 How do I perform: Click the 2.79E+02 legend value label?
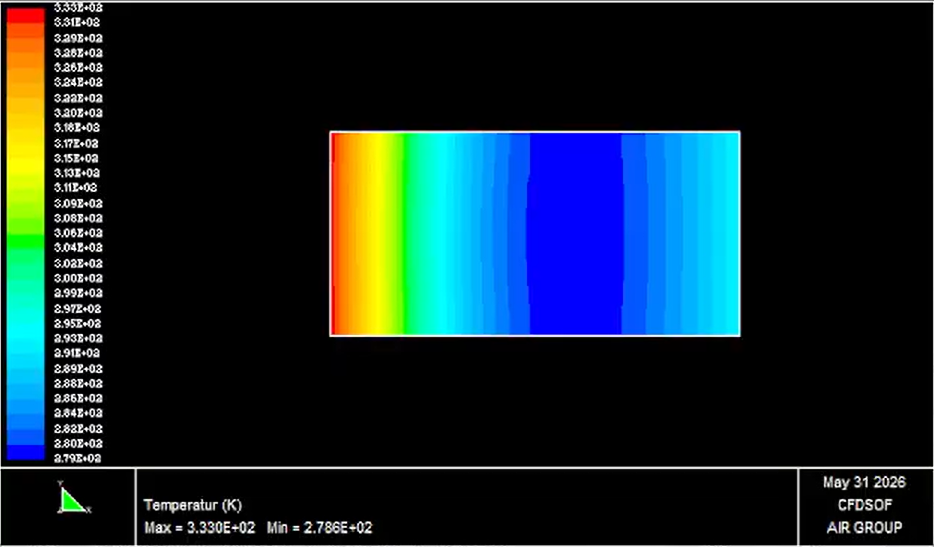(78, 459)
